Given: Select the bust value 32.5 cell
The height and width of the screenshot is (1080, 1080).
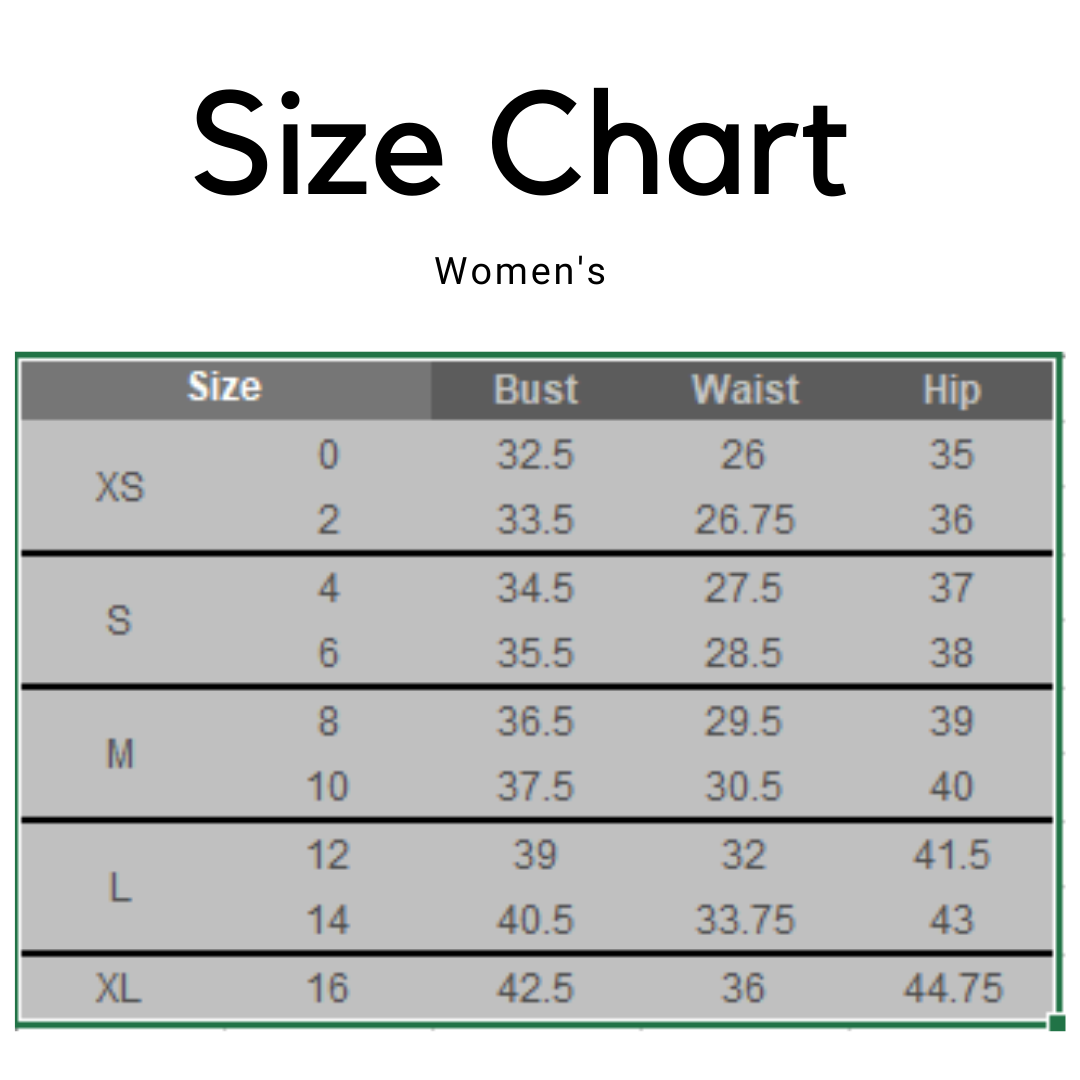Looking at the screenshot, I should point(536,455).
